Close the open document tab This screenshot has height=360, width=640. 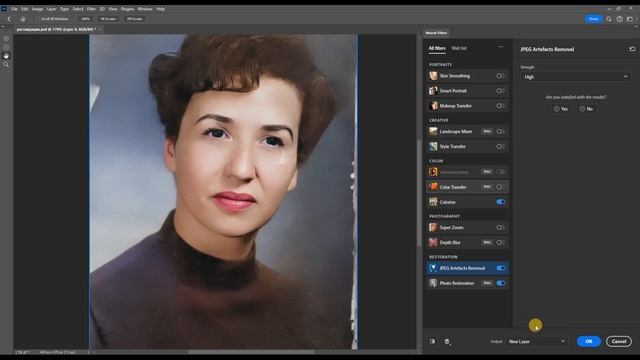(100, 29)
